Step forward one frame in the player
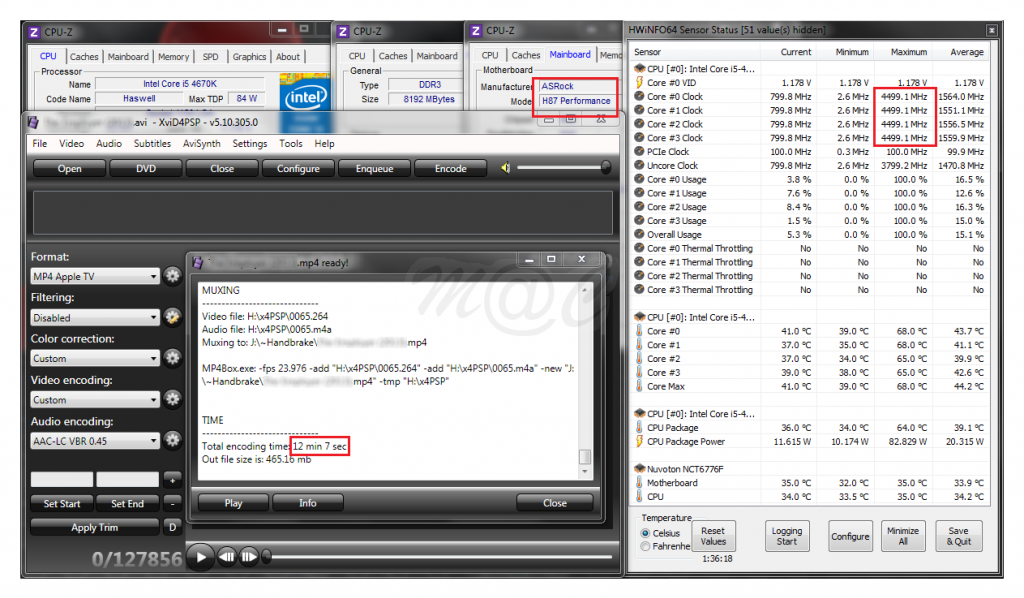Screen dimensions: 1024x598 click(250, 556)
